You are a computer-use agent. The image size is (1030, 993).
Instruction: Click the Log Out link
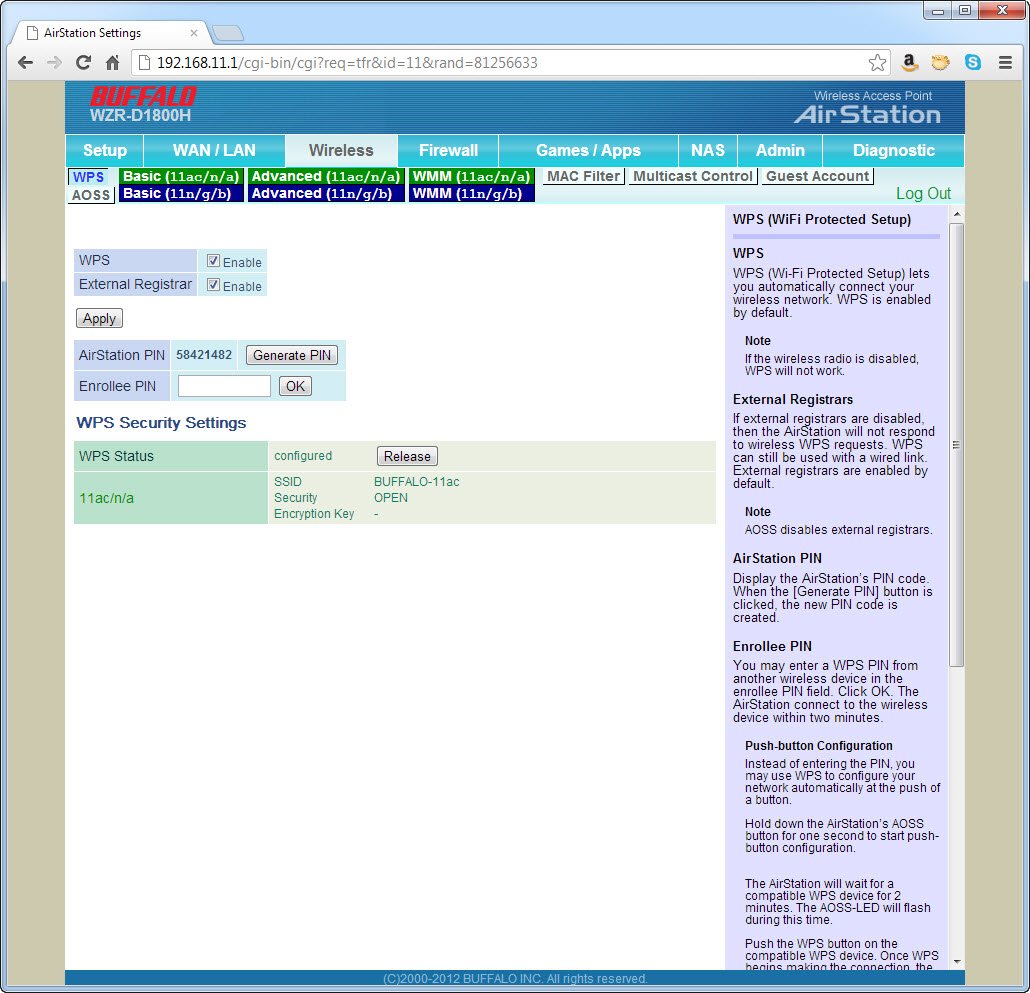923,194
